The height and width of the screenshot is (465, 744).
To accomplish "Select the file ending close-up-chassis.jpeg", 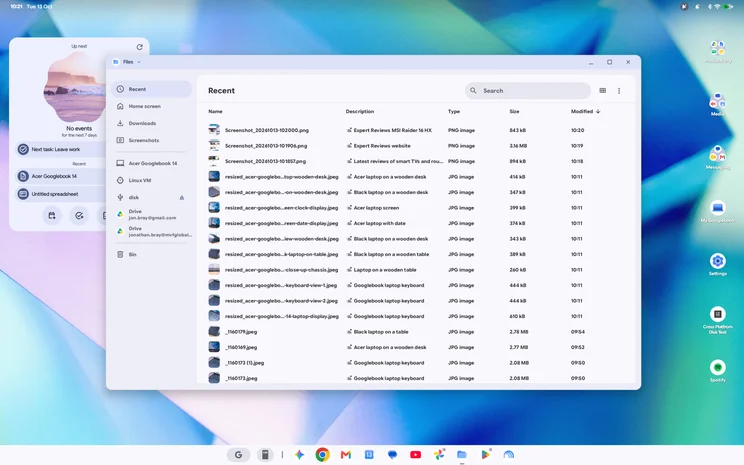I will tap(281, 270).
